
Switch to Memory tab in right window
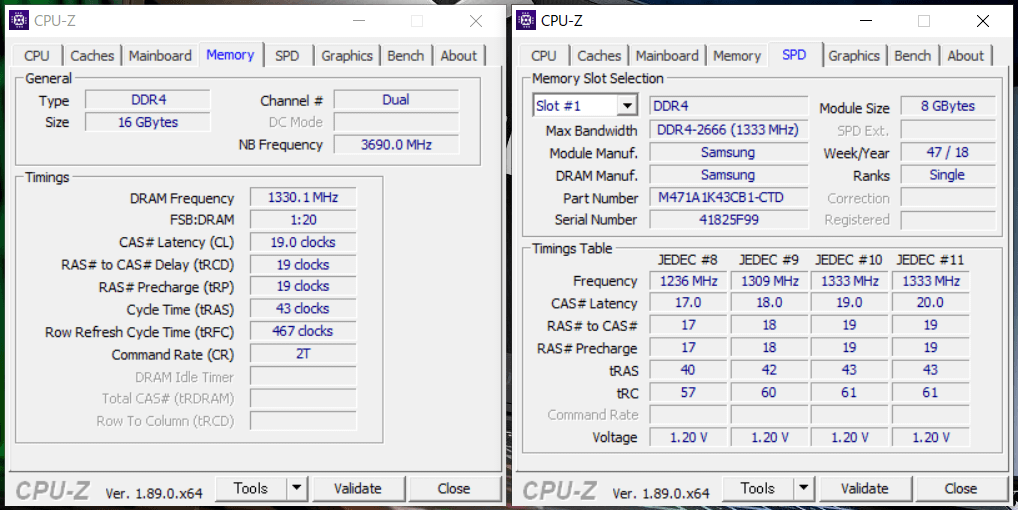coord(737,56)
